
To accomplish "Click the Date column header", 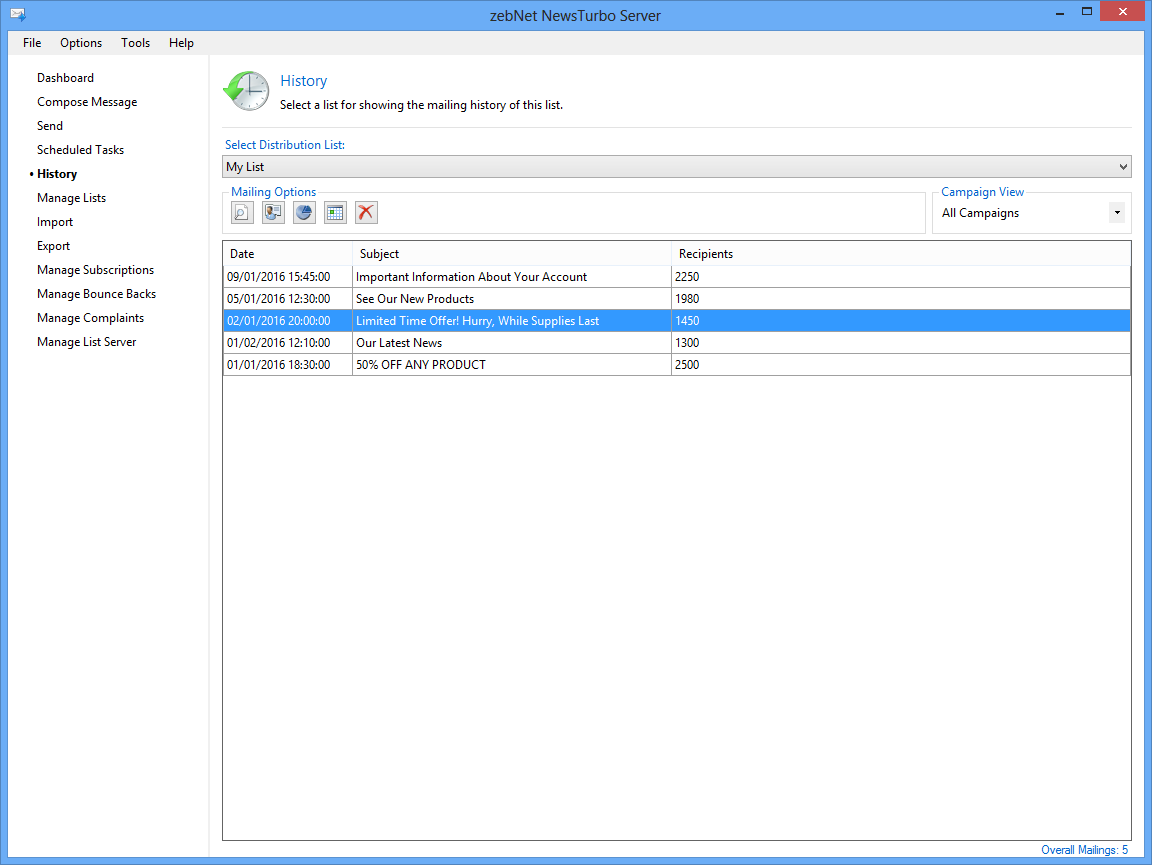I will click(x=242, y=254).
